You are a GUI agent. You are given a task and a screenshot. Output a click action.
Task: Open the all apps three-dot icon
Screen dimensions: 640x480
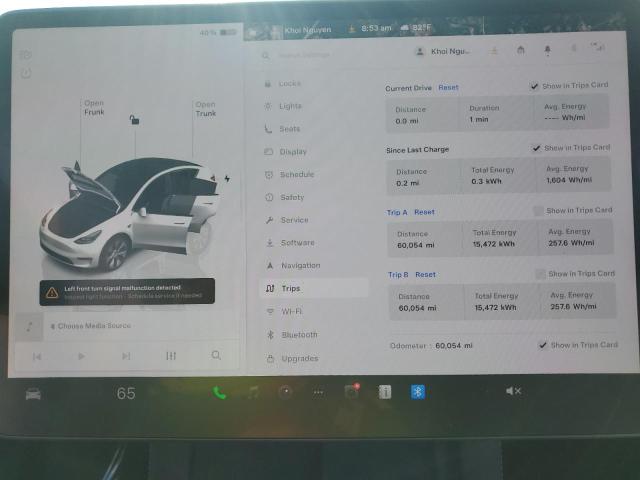[x=318, y=392]
